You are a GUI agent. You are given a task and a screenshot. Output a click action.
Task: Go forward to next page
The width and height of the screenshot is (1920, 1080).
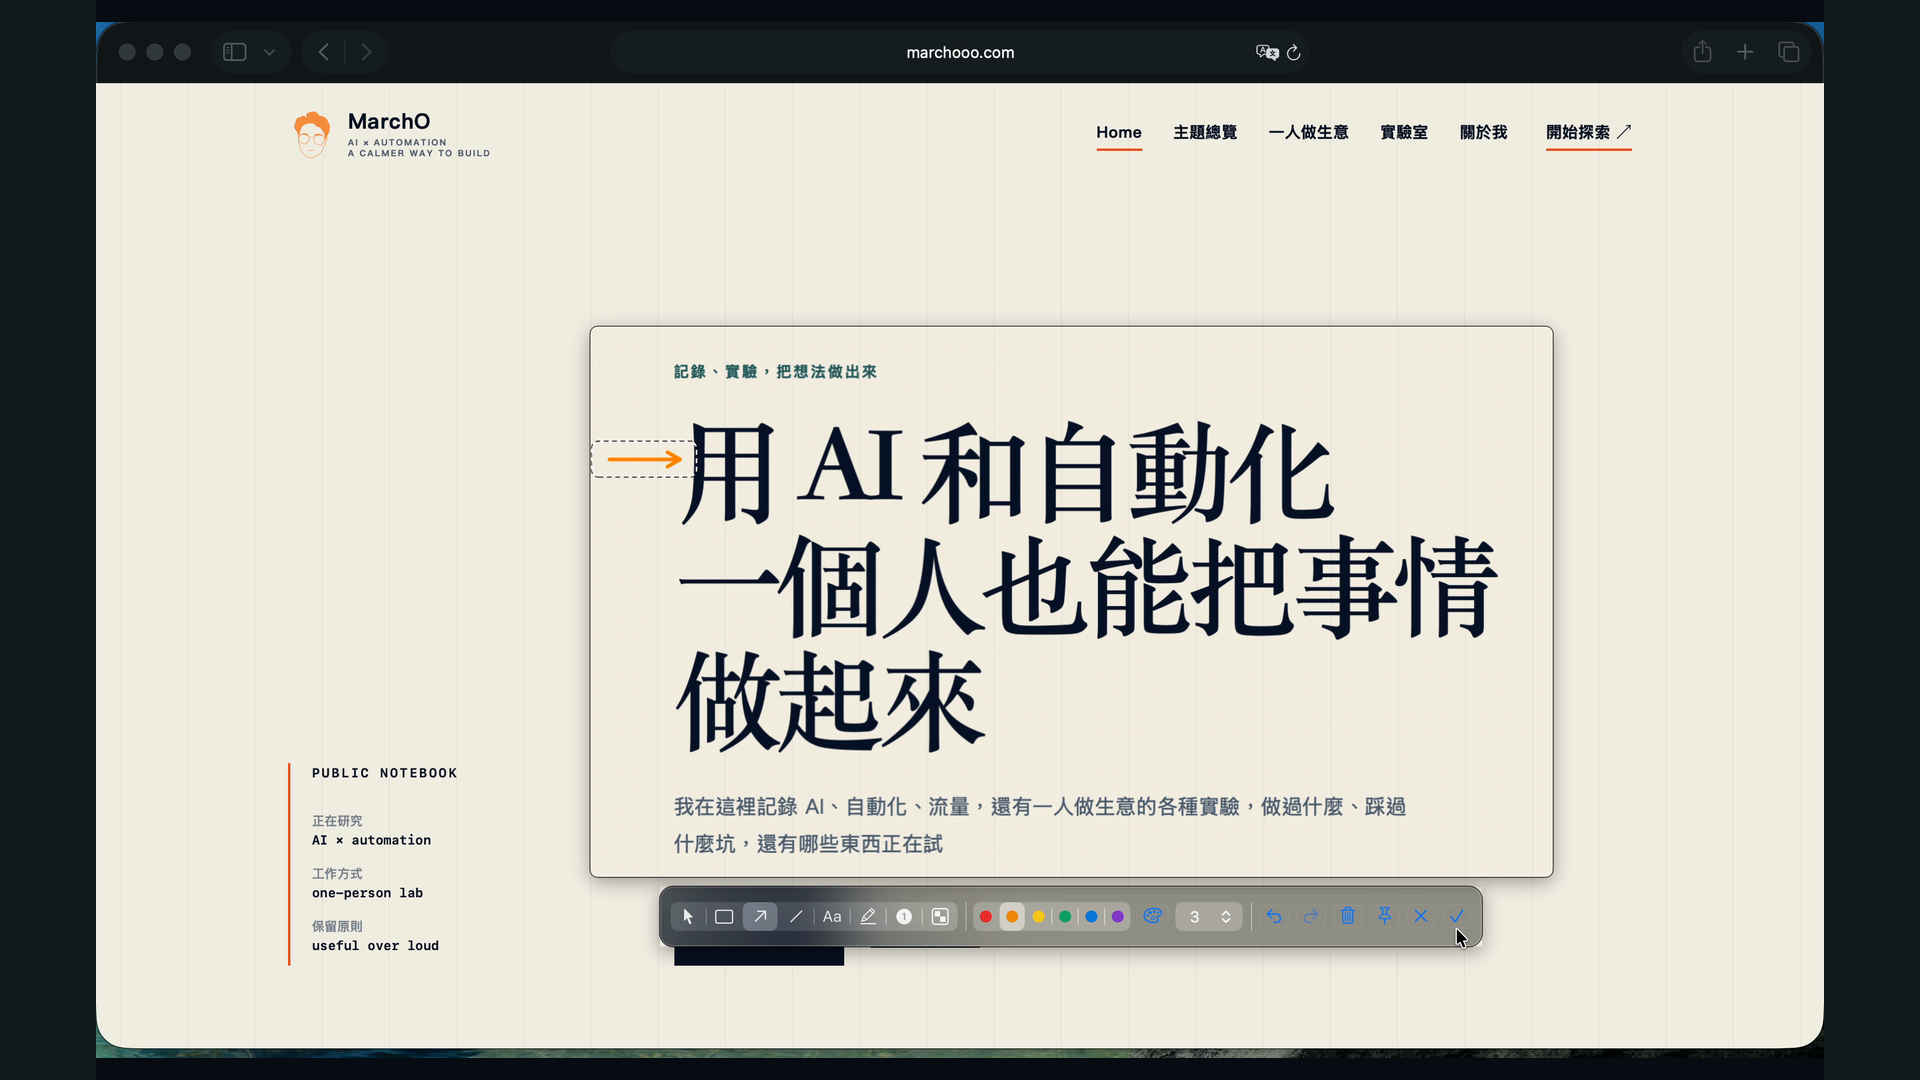pyautogui.click(x=366, y=52)
